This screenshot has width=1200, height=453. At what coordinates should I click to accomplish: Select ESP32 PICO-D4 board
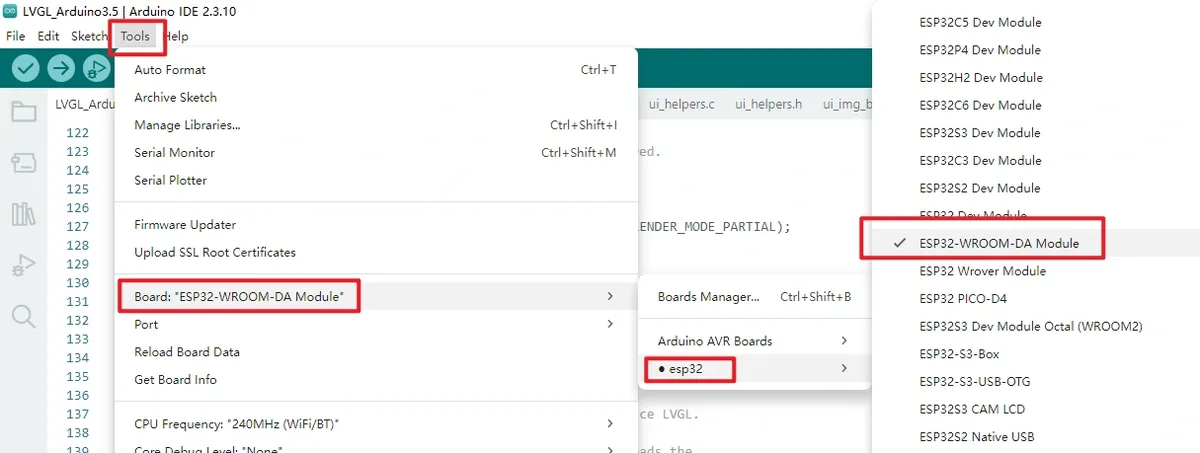[x=1036, y=298]
